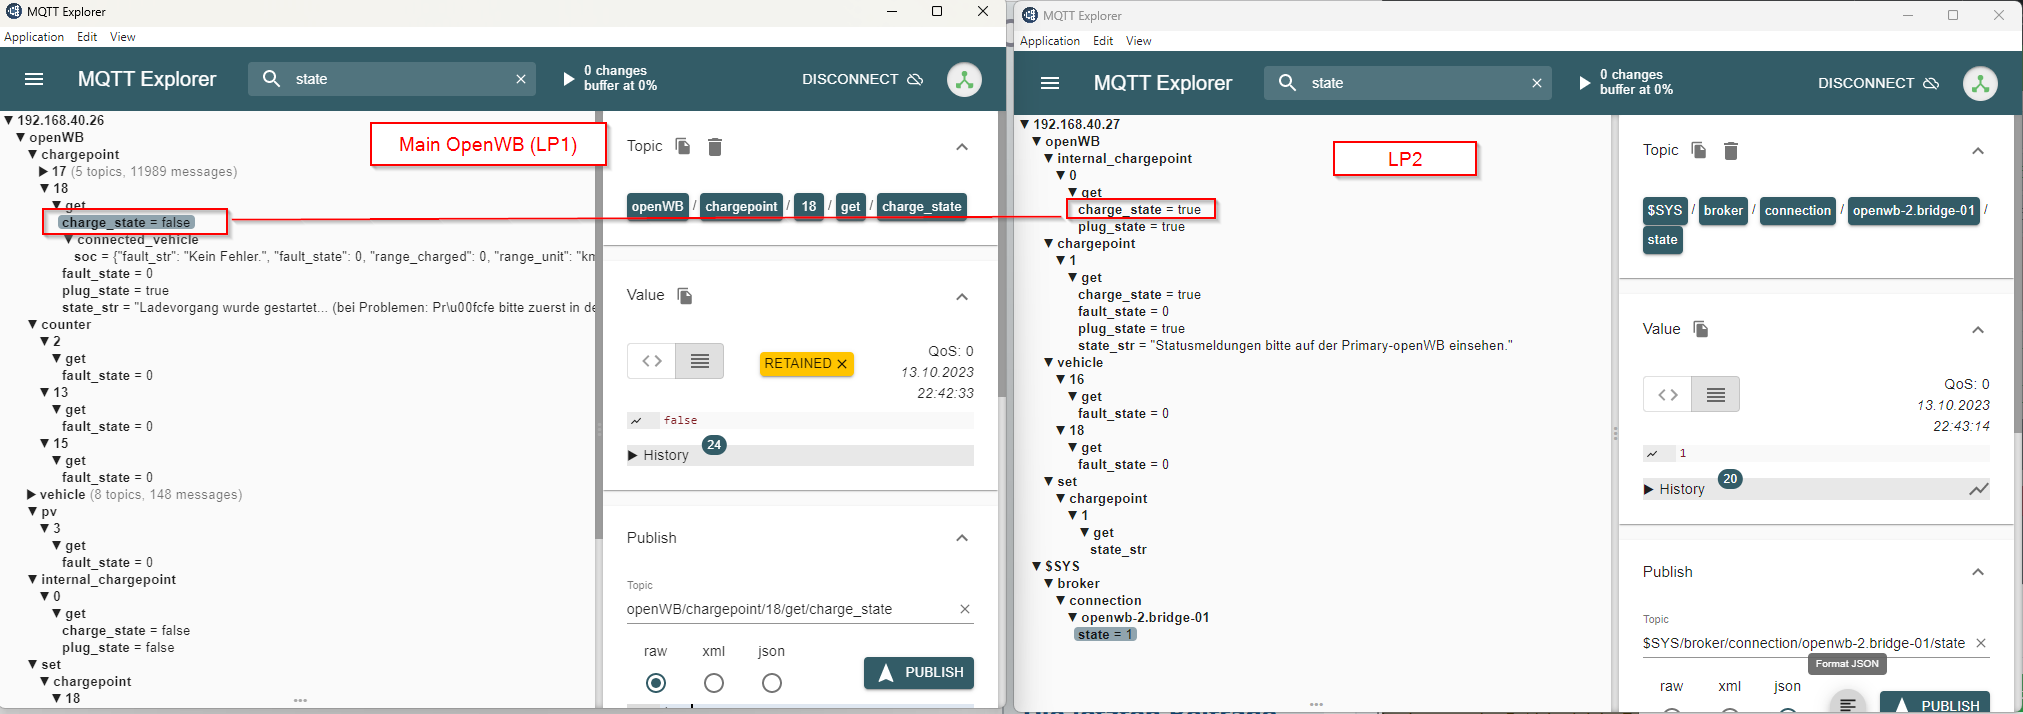Image resolution: width=2023 pixels, height=714 pixels.
Task: Copy value icon in left window
Action: (685, 296)
